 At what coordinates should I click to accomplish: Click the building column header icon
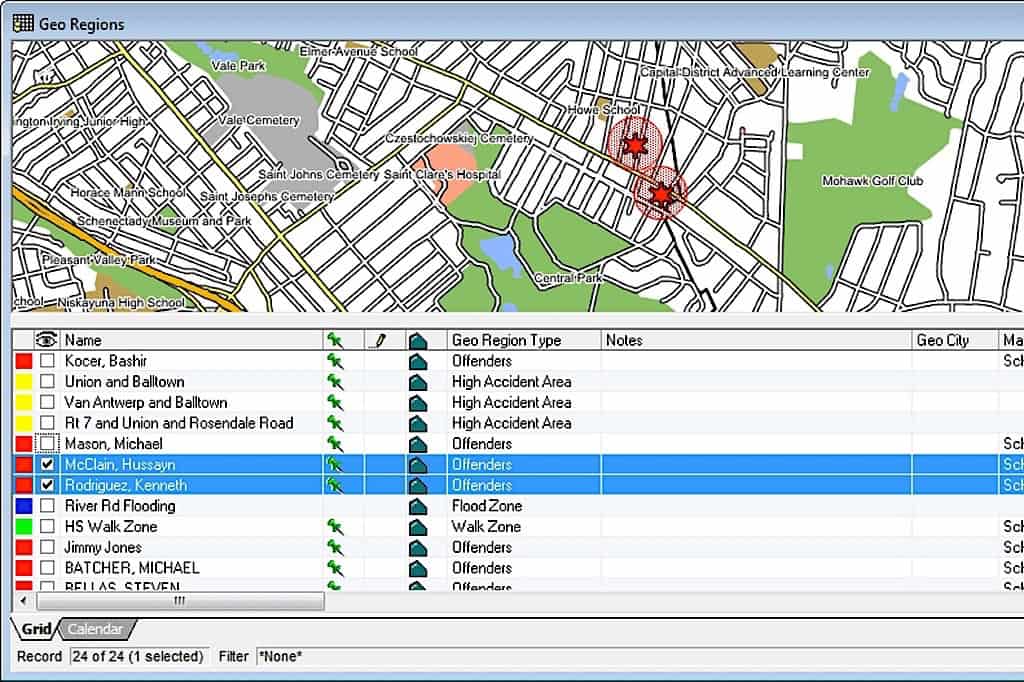click(x=418, y=340)
